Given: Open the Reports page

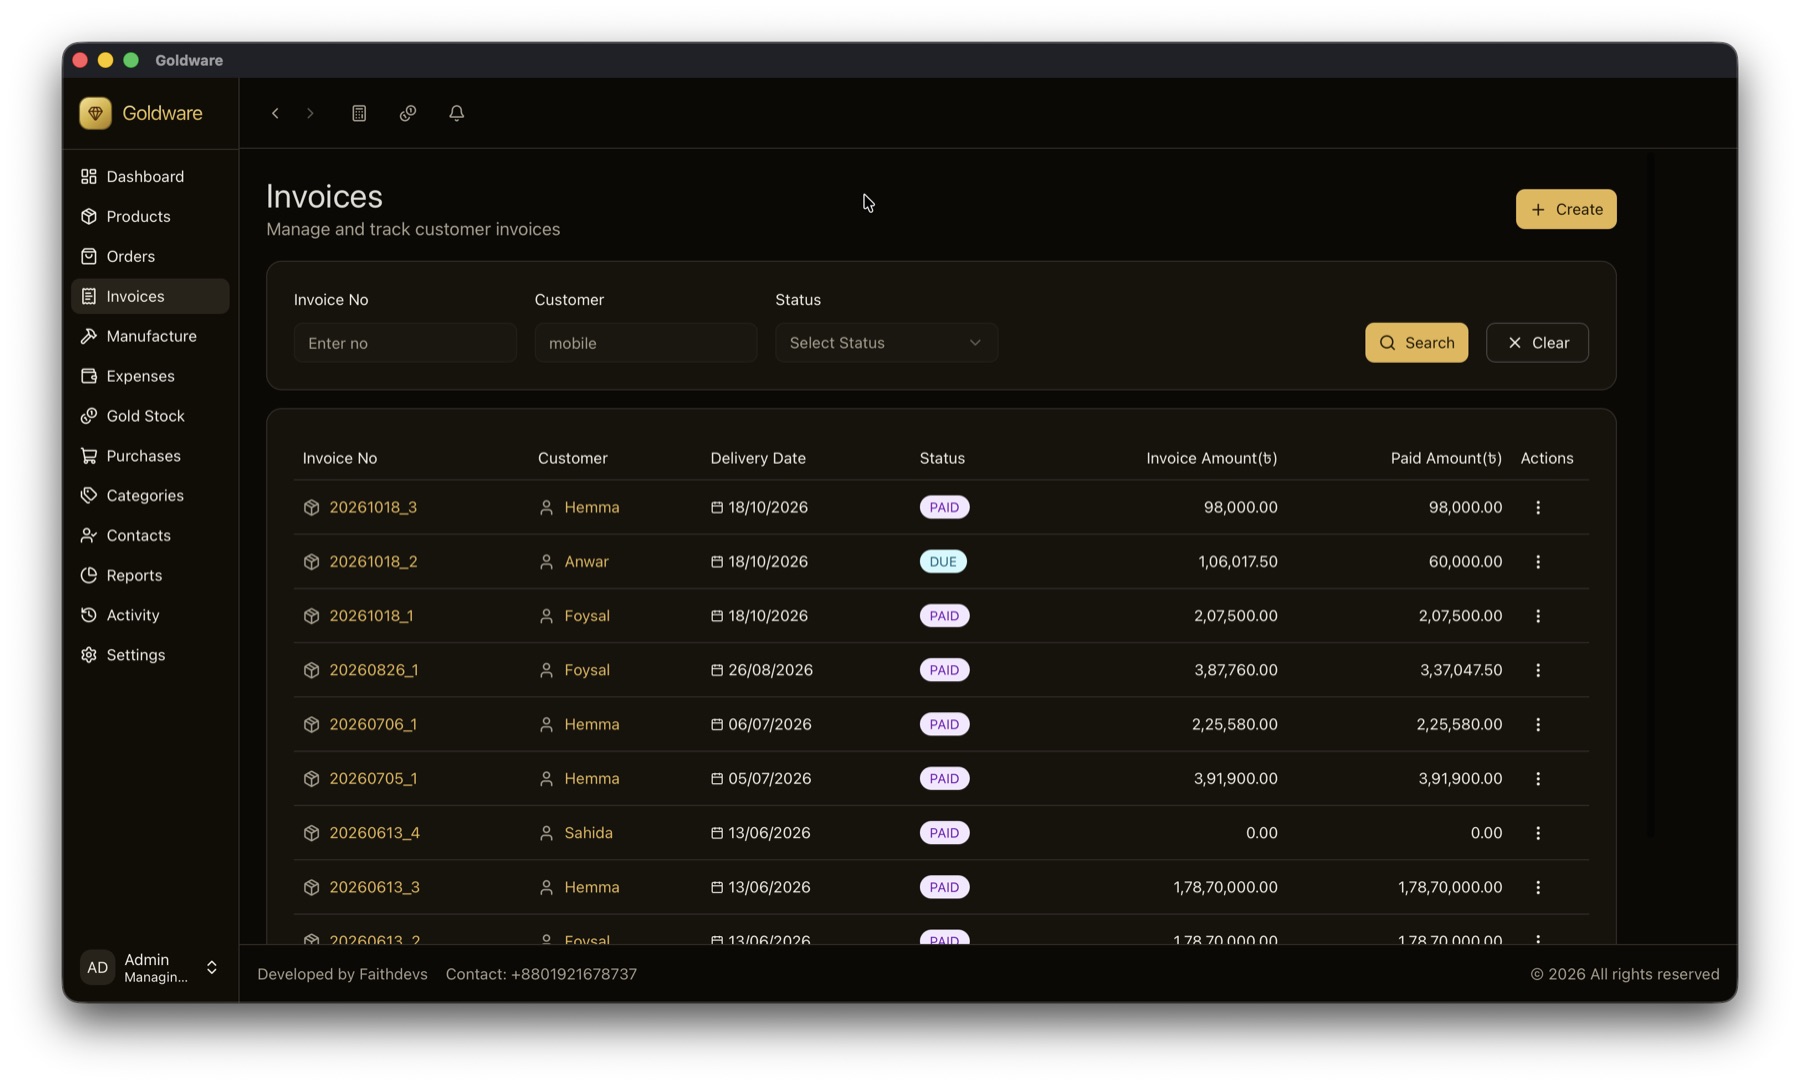Looking at the screenshot, I should tap(150, 575).
